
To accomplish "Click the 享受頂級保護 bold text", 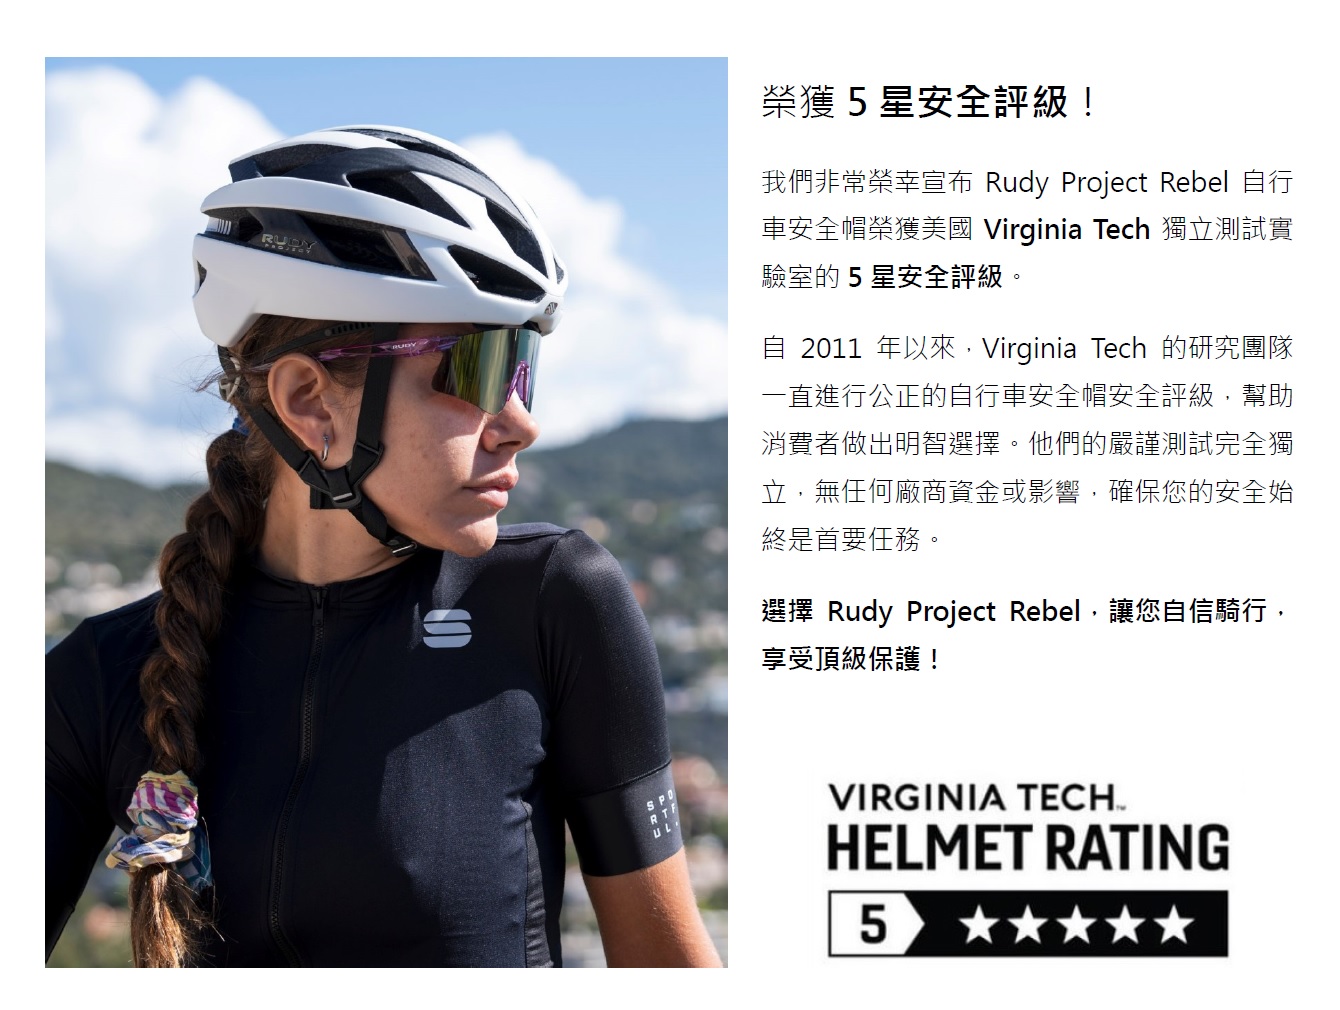I will coord(851,659).
